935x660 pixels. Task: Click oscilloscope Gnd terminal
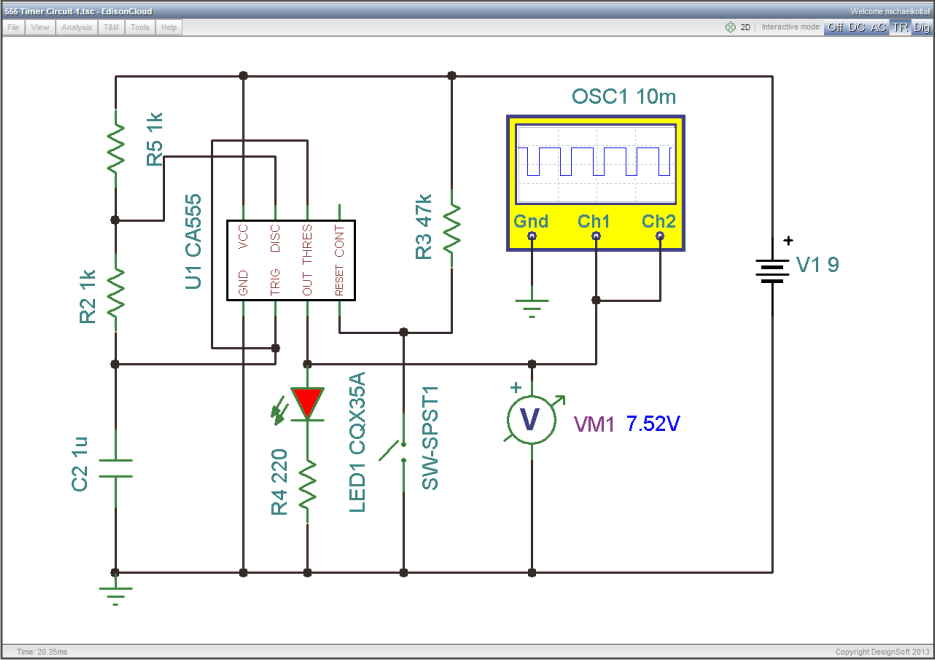pyautogui.click(x=532, y=236)
